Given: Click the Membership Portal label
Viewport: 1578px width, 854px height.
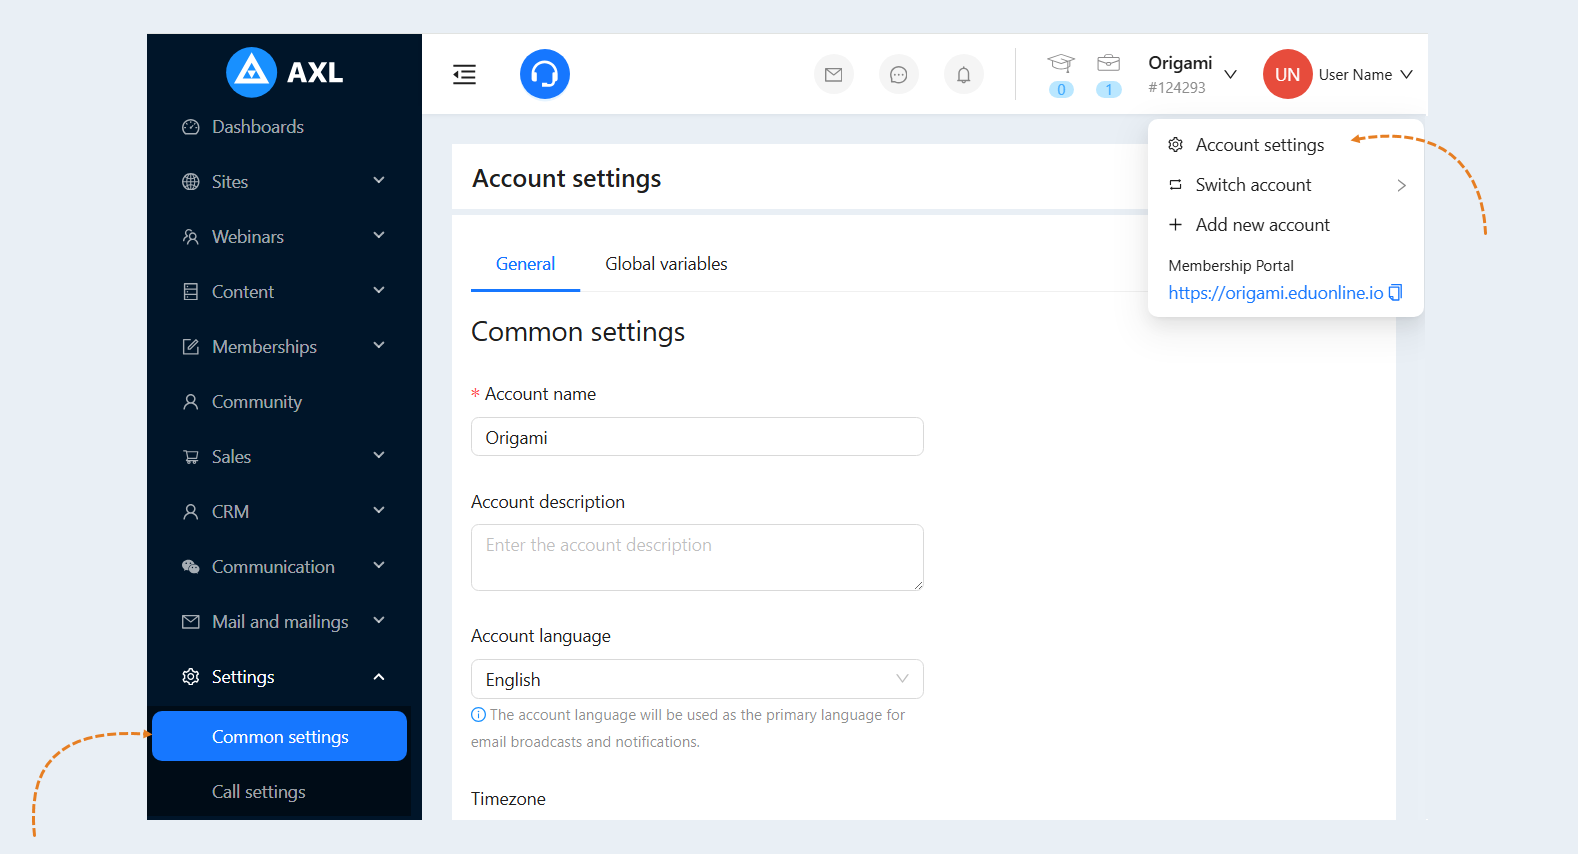Looking at the screenshot, I should coord(1231,266).
